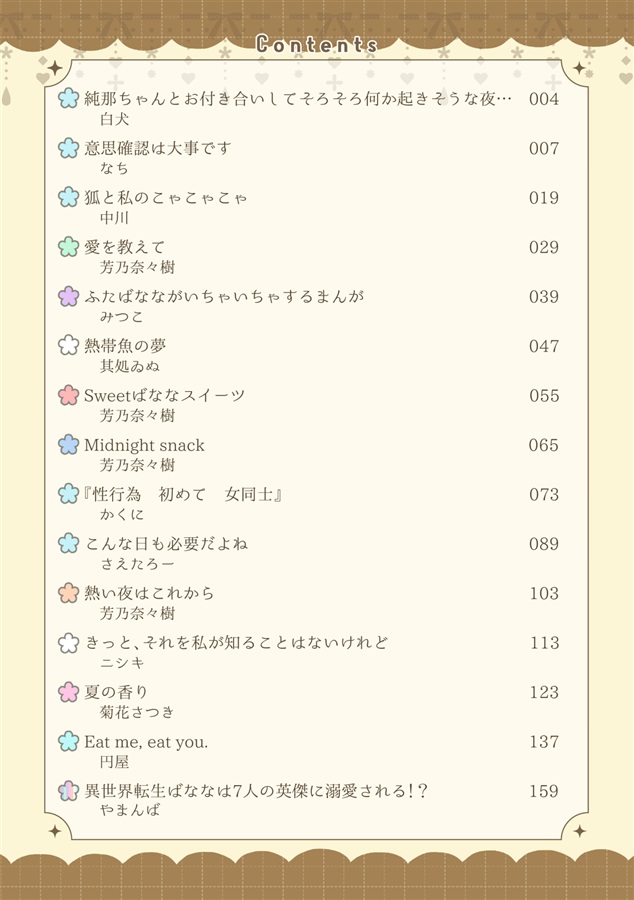
Task: Click page number 159
Action: [544, 792]
